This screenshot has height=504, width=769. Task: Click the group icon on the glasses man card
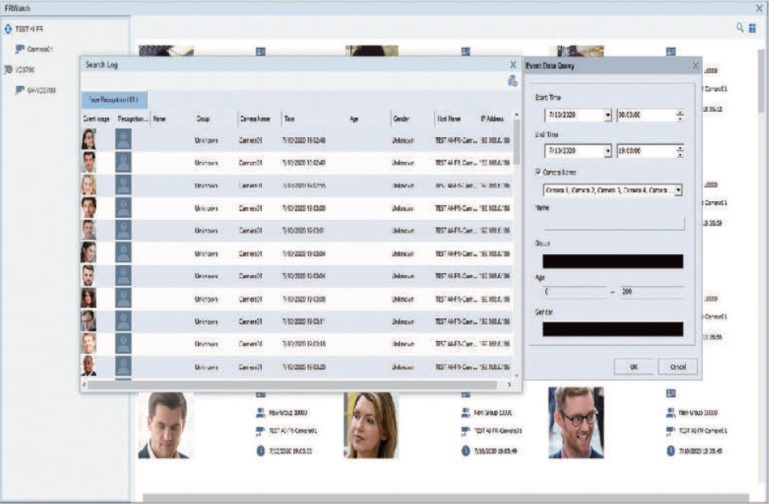[670, 413]
